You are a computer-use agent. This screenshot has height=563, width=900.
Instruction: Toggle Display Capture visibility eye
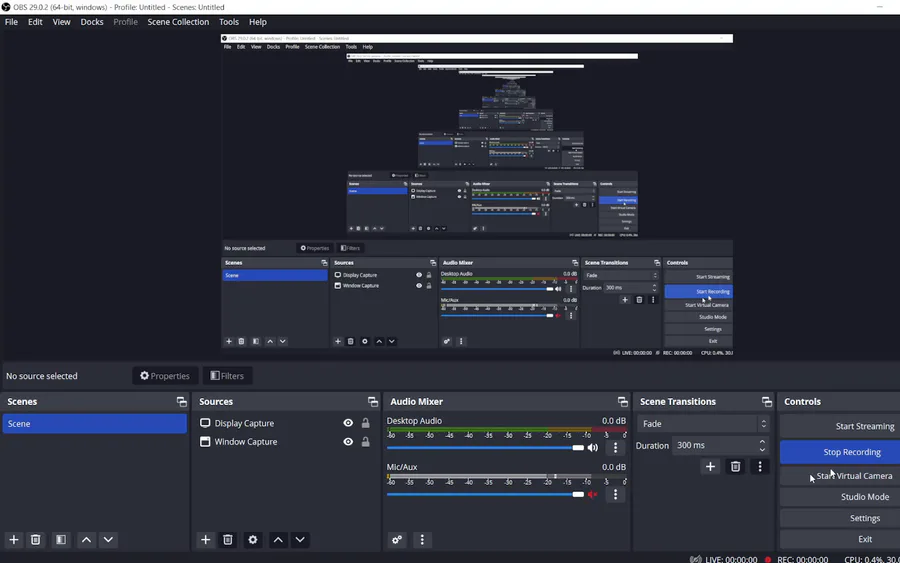(348, 423)
